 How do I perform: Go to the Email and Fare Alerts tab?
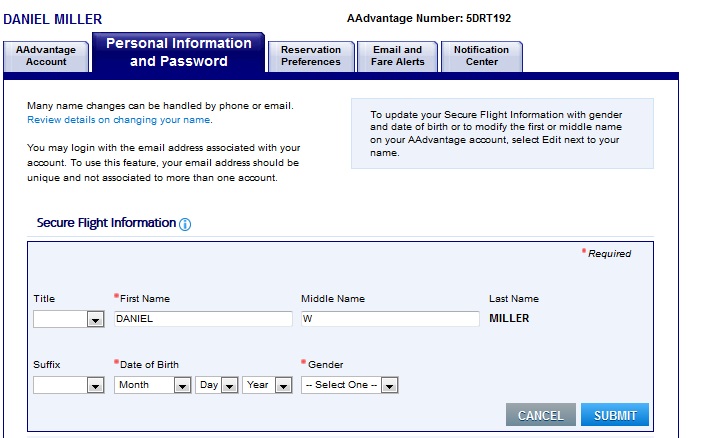click(x=397, y=56)
